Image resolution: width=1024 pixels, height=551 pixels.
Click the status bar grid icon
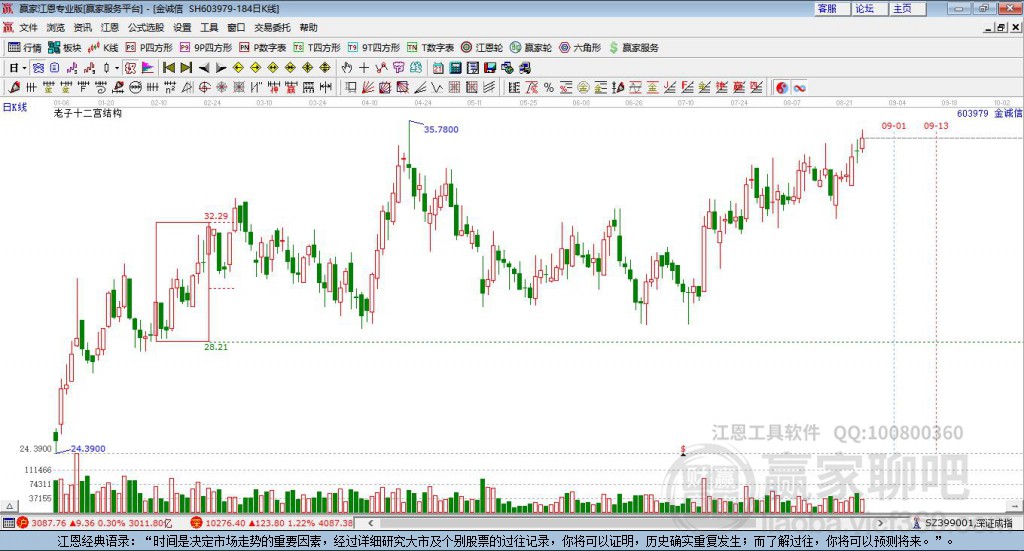click(x=8, y=523)
